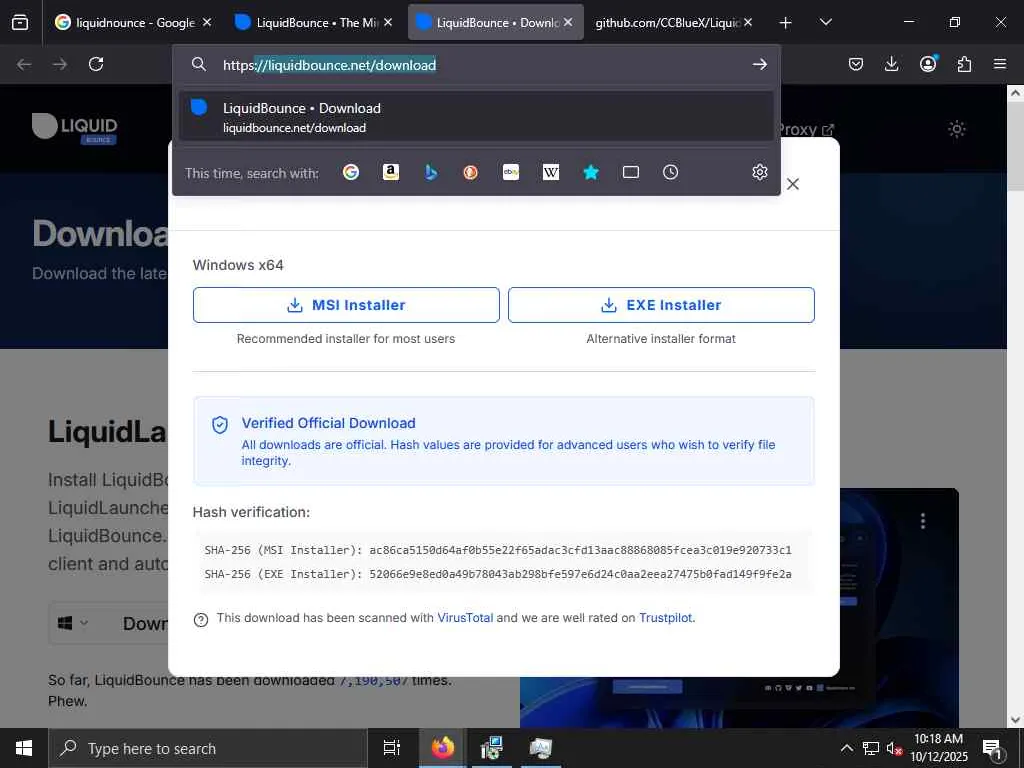The height and width of the screenshot is (768, 1024).
Task: Click the MSI Installer SHA-256 hash line
Action: tap(498, 550)
